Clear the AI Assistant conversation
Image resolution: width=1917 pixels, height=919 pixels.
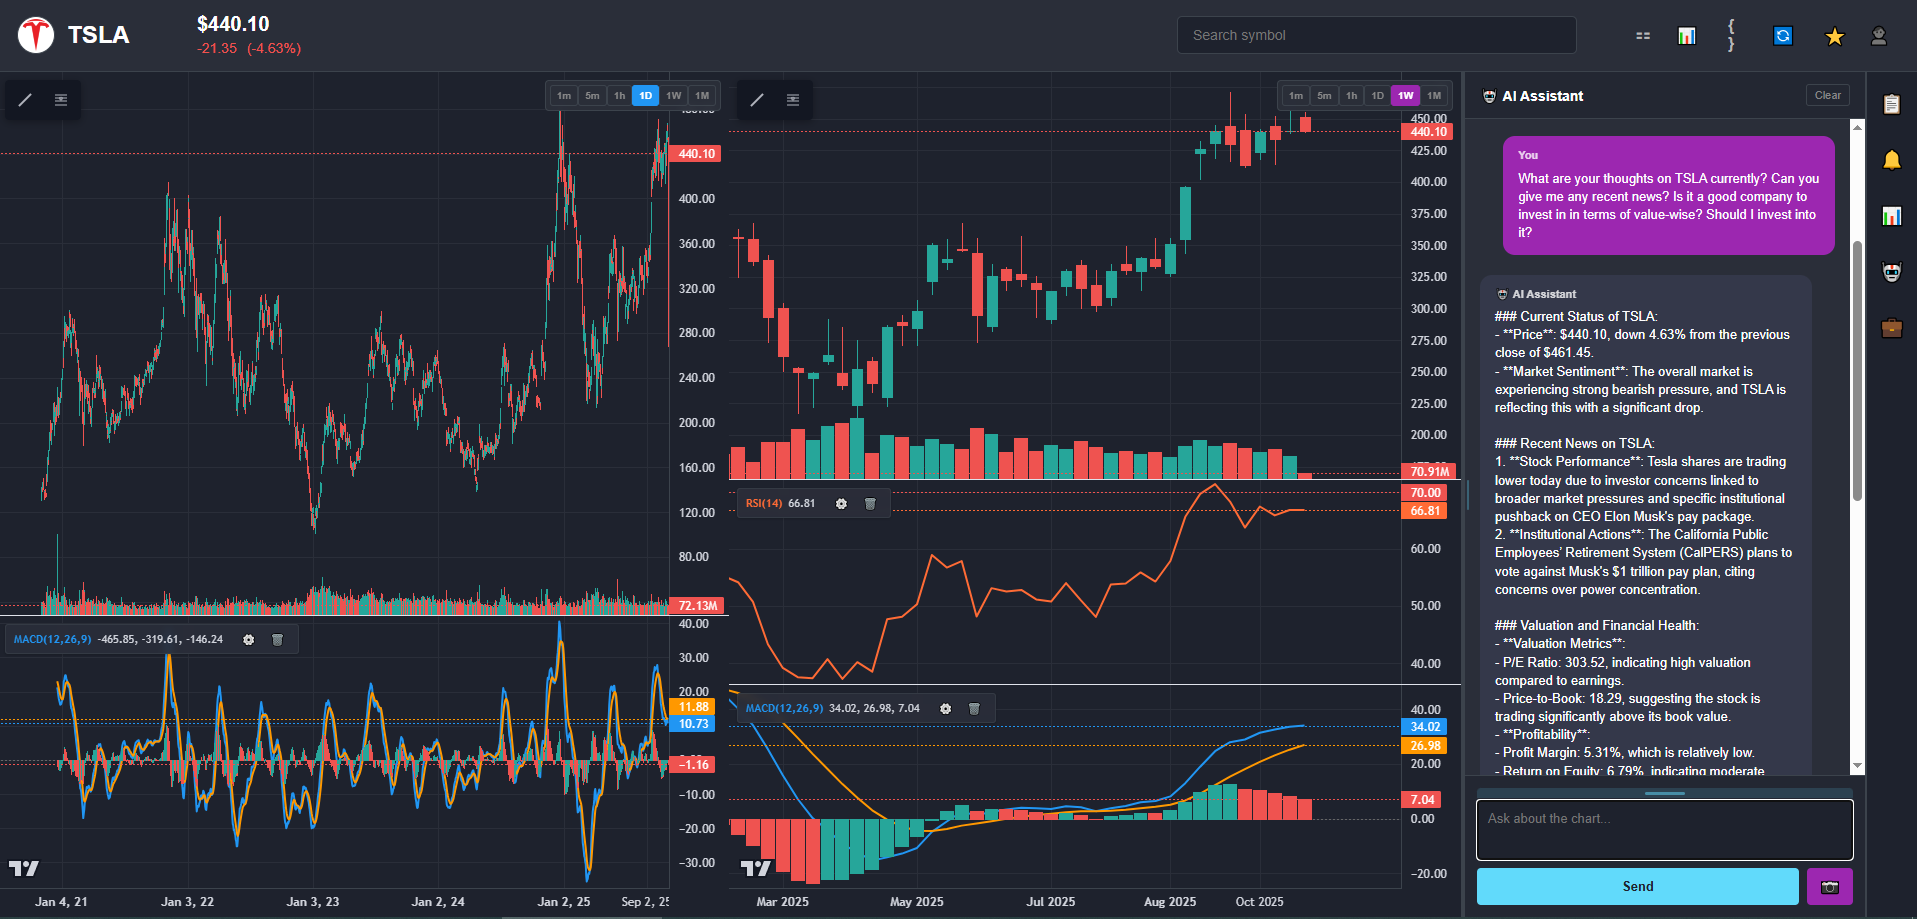click(x=1828, y=95)
